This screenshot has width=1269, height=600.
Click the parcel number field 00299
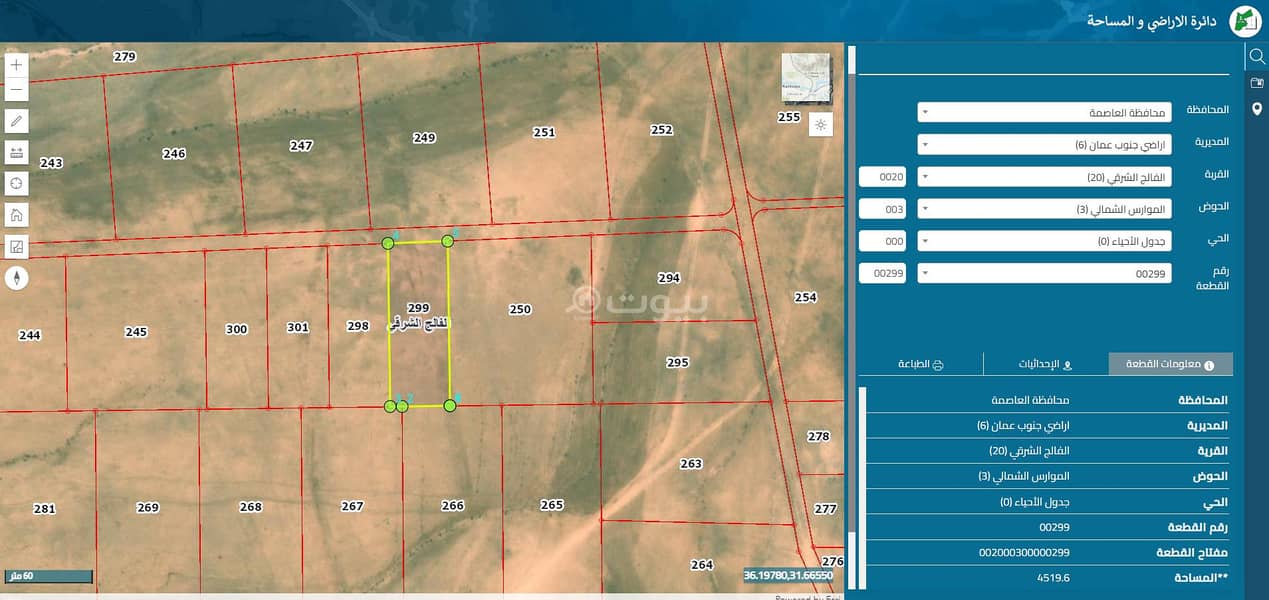[x=883, y=273]
